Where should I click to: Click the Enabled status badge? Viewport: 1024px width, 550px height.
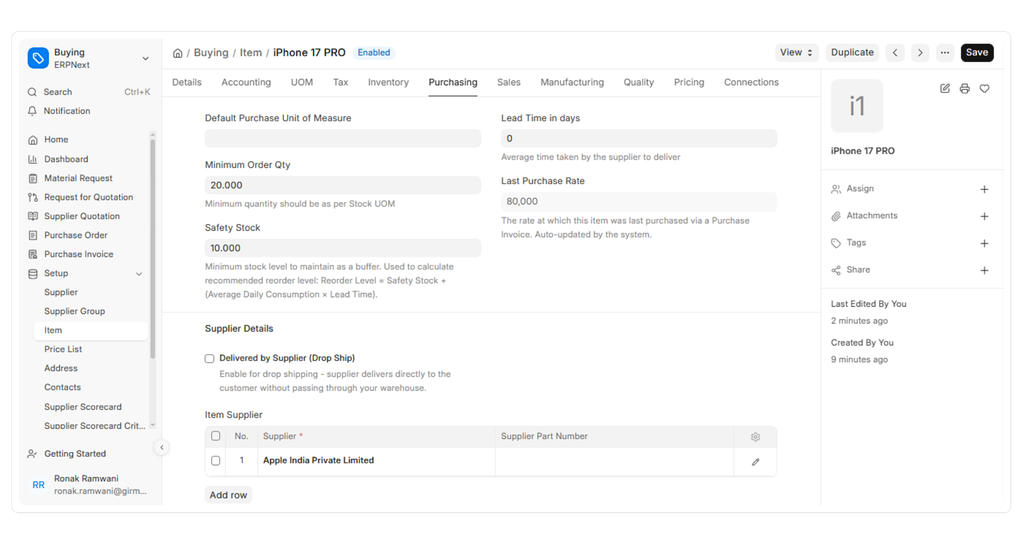tap(374, 53)
